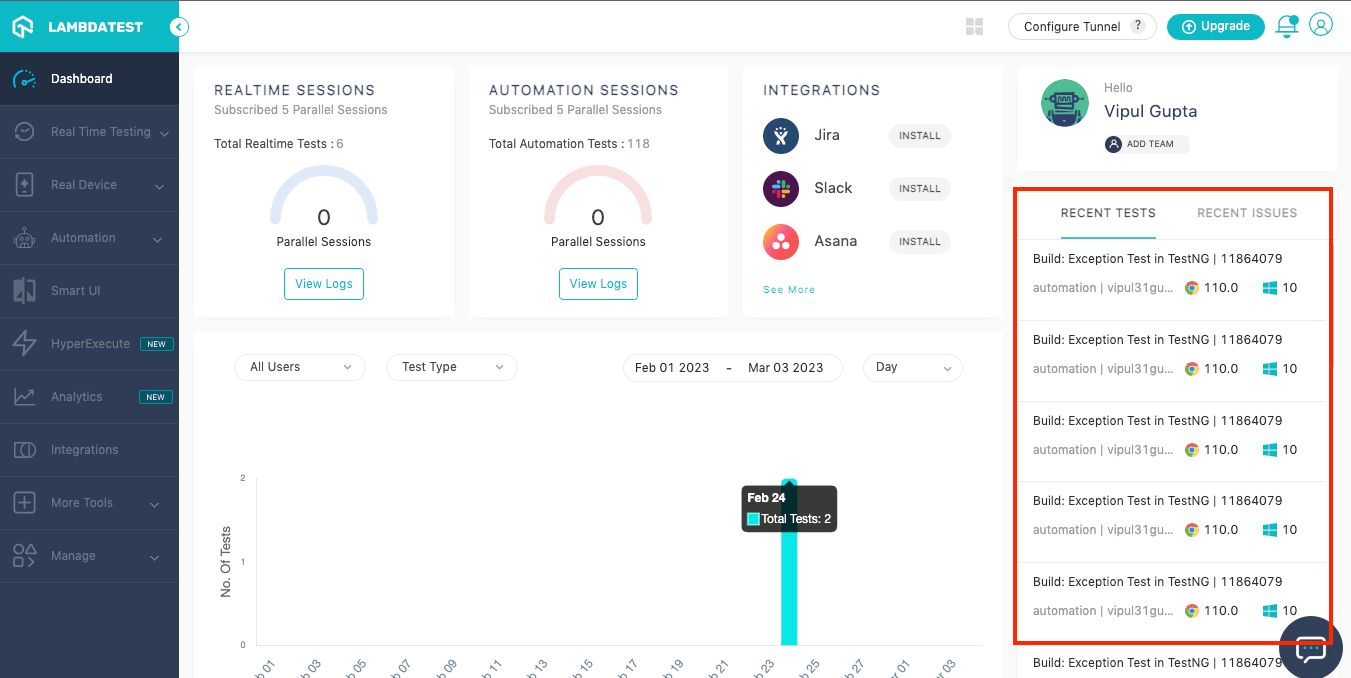The width and height of the screenshot is (1351, 678).
Task: Install the Jira integration
Action: [x=920, y=136]
